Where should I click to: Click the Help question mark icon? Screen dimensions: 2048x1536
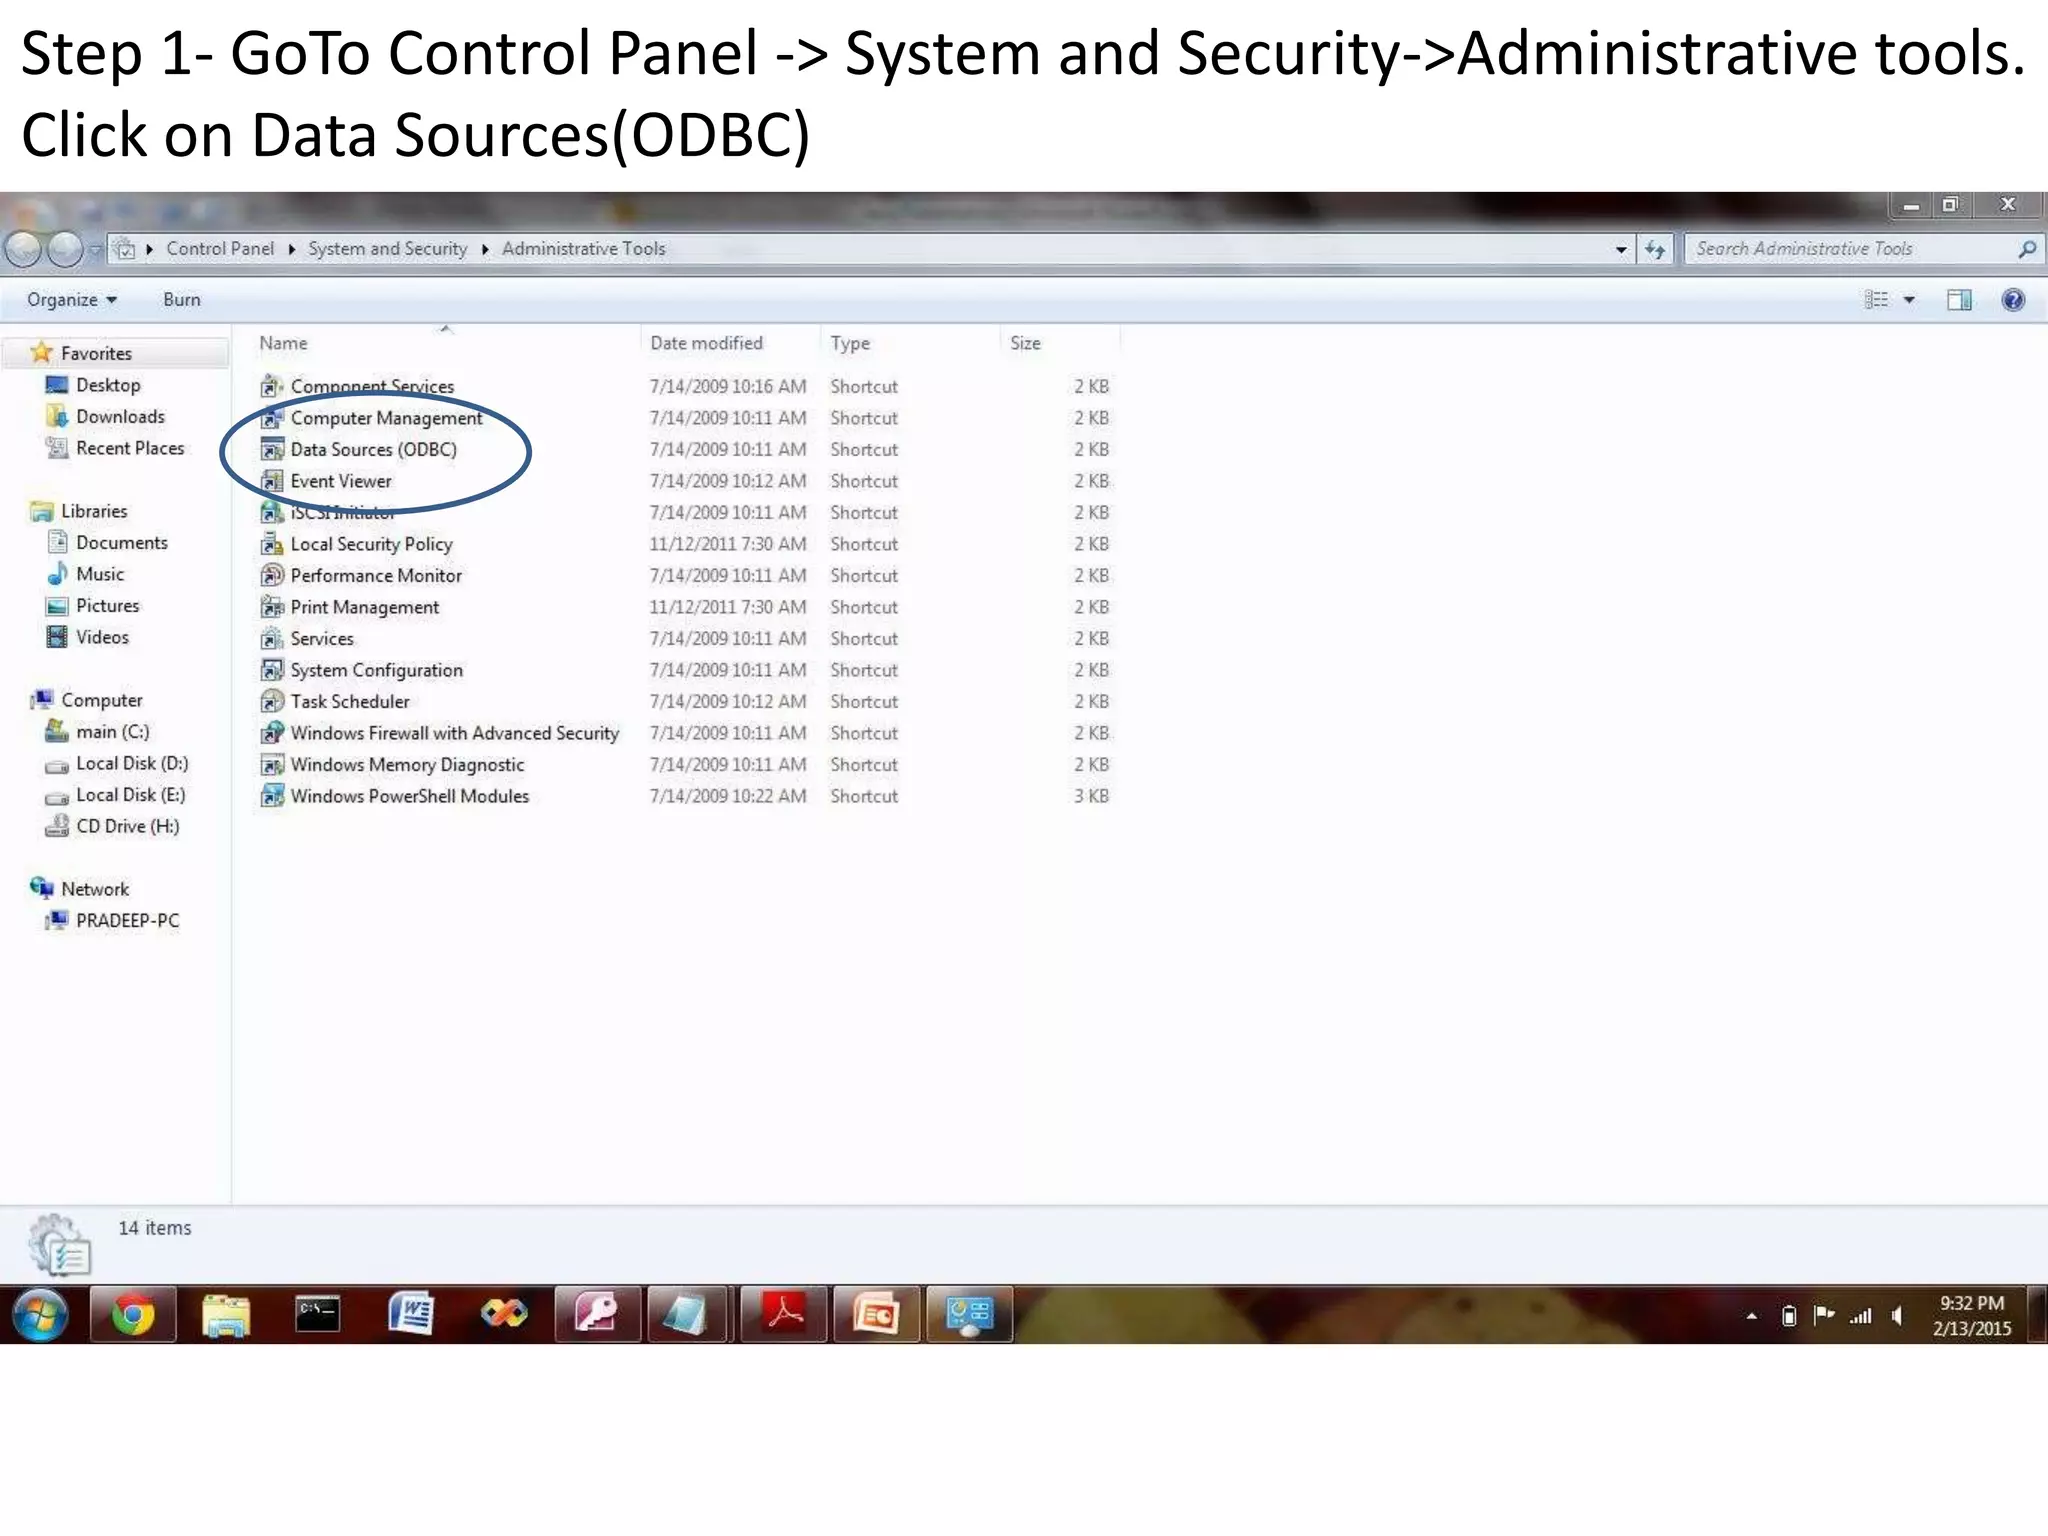tap(2013, 300)
